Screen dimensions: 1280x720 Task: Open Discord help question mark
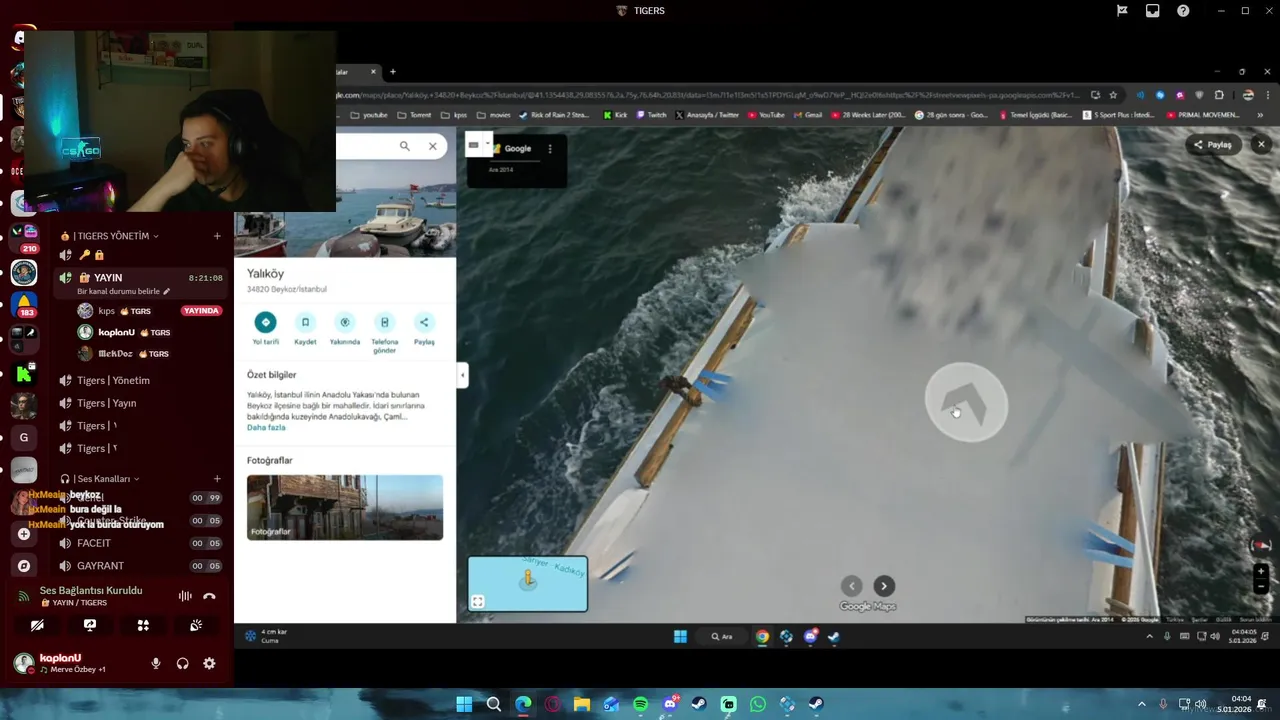point(1183,11)
